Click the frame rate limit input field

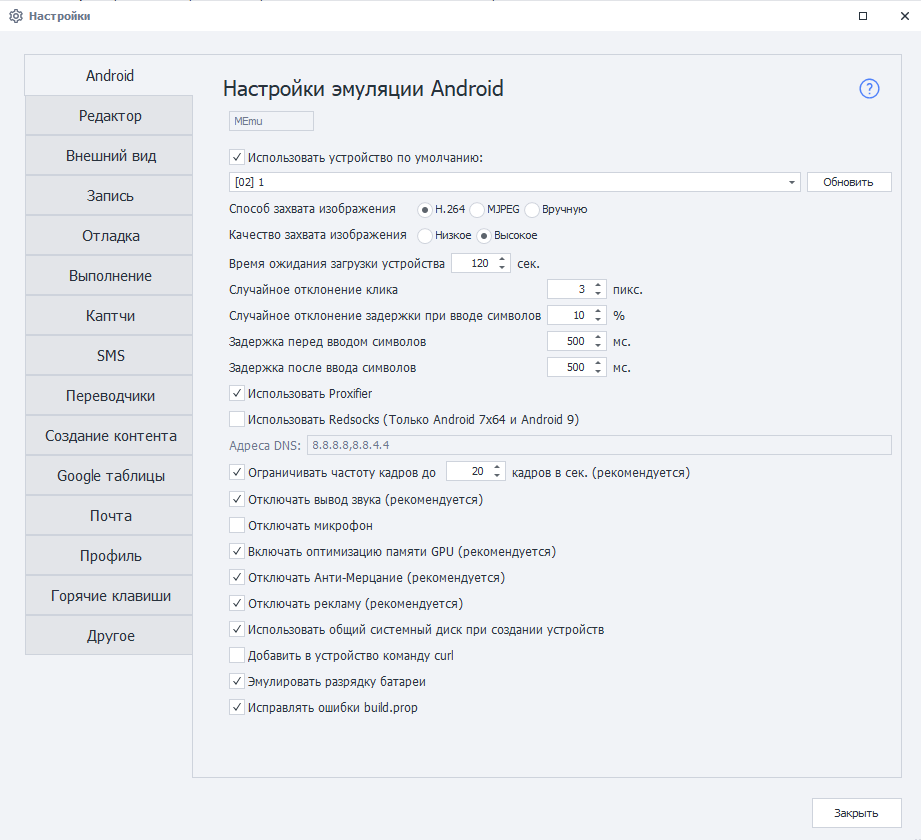click(466, 472)
